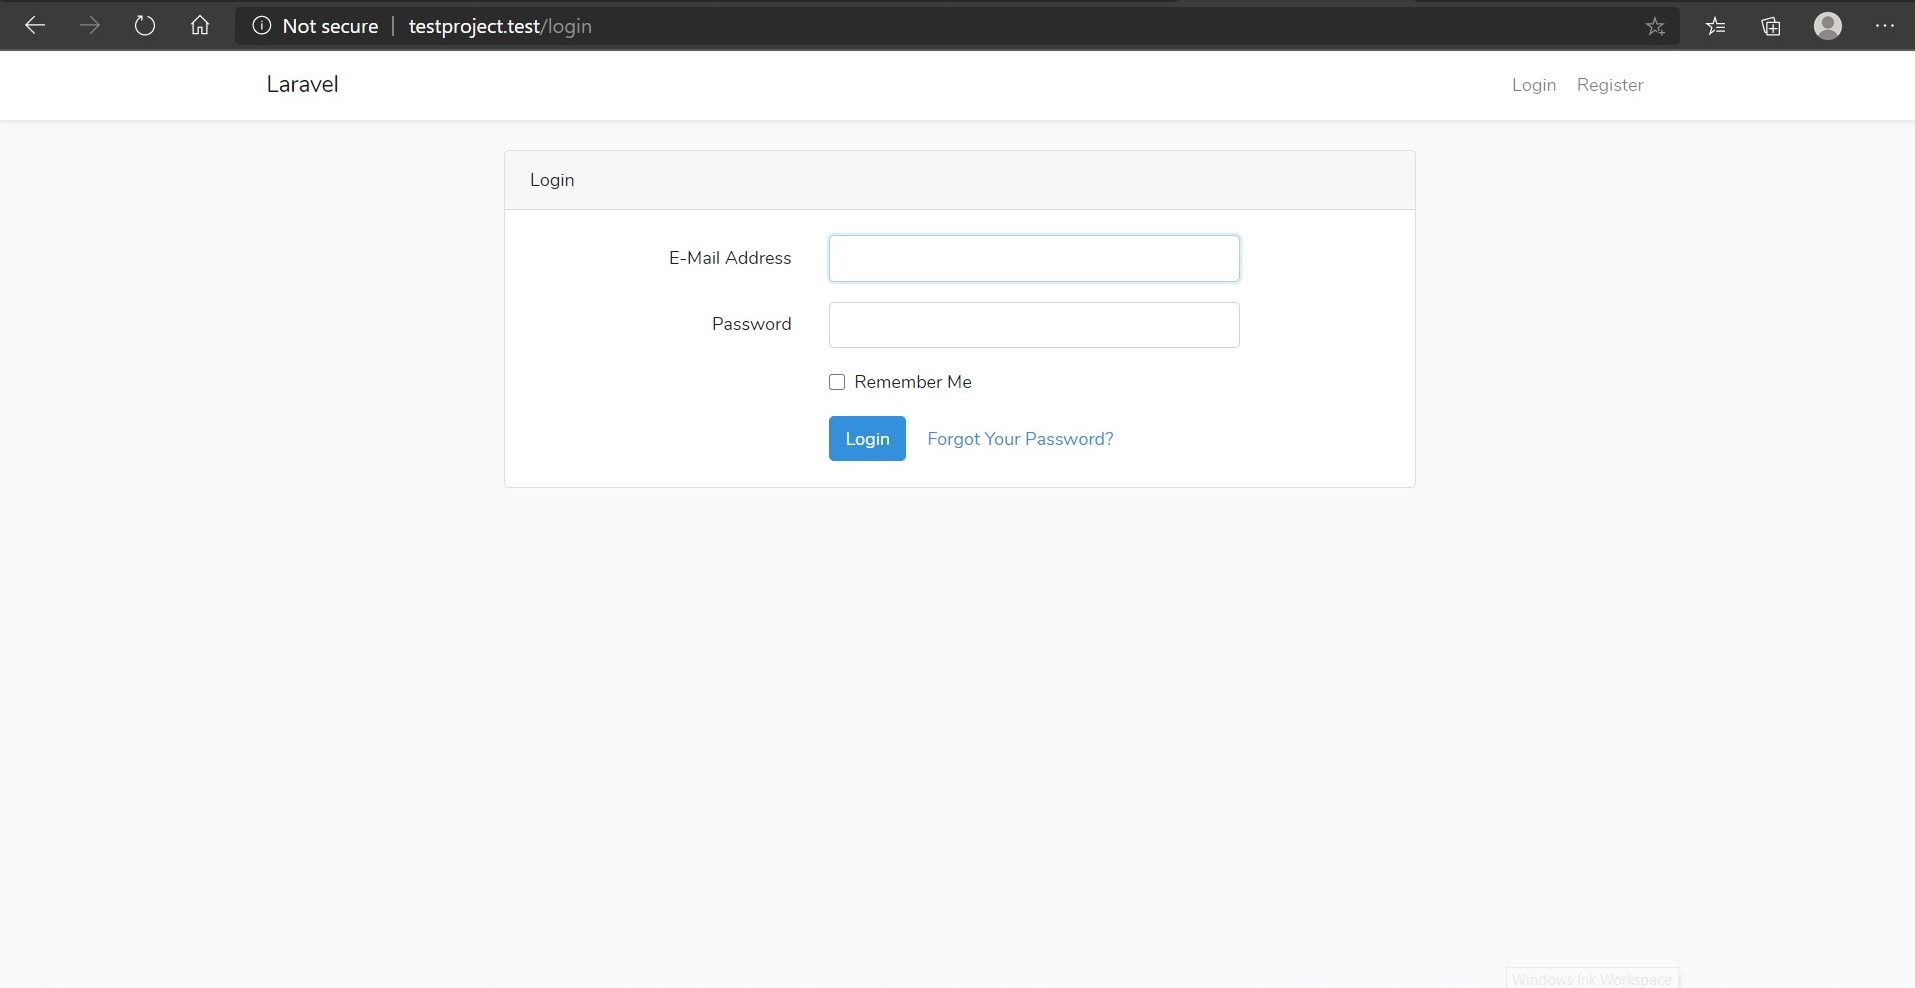The height and width of the screenshot is (988, 1915).
Task: Open the Favorites list icon
Action: 1716,27
